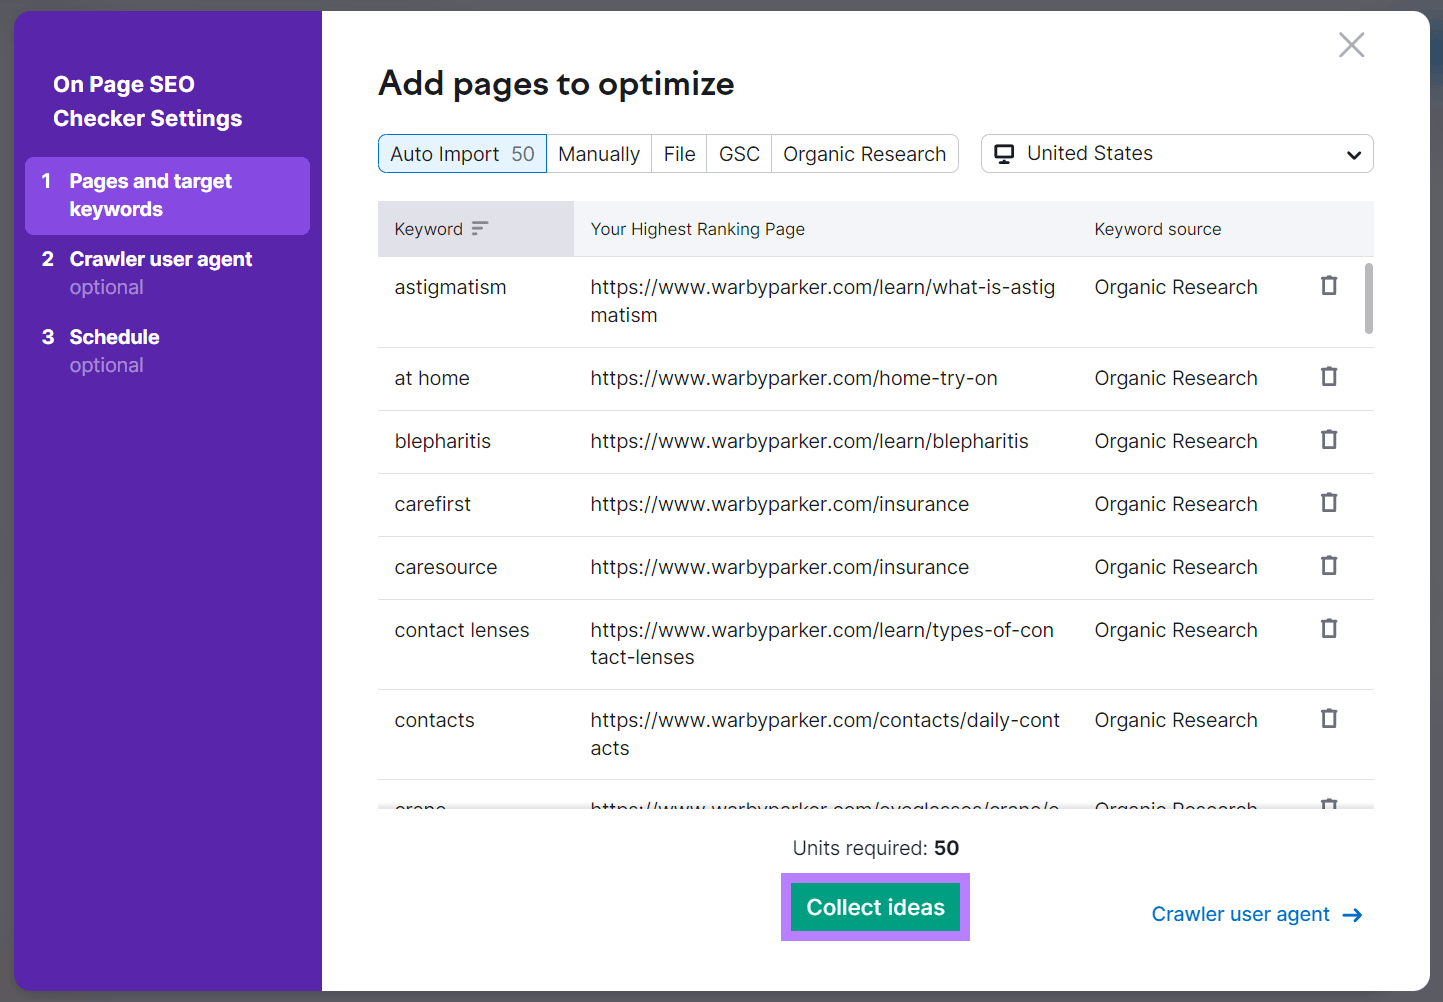Screen dimensions: 1443x1002
Task: Switch to the Organic Research tab
Action: [x=863, y=153]
